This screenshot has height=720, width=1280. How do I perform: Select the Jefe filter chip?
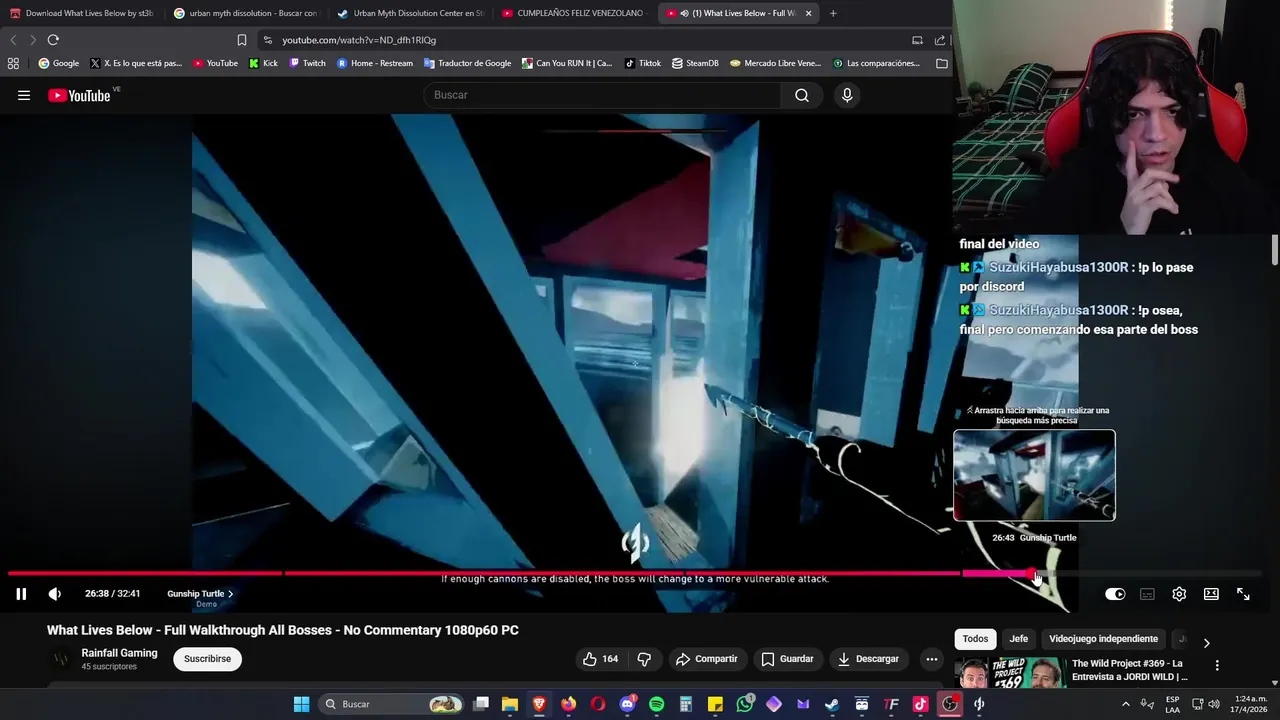(1018, 639)
